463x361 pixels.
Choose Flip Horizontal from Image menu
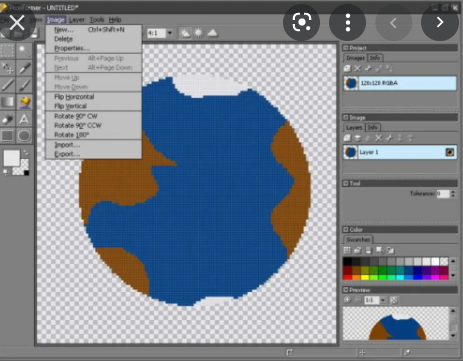(93, 97)
